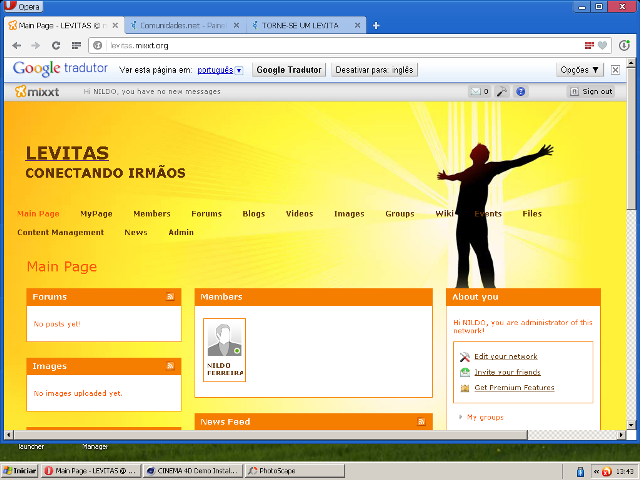Close the Comunidades.net tab
640x480 pixels.
(x=236, y=25)
